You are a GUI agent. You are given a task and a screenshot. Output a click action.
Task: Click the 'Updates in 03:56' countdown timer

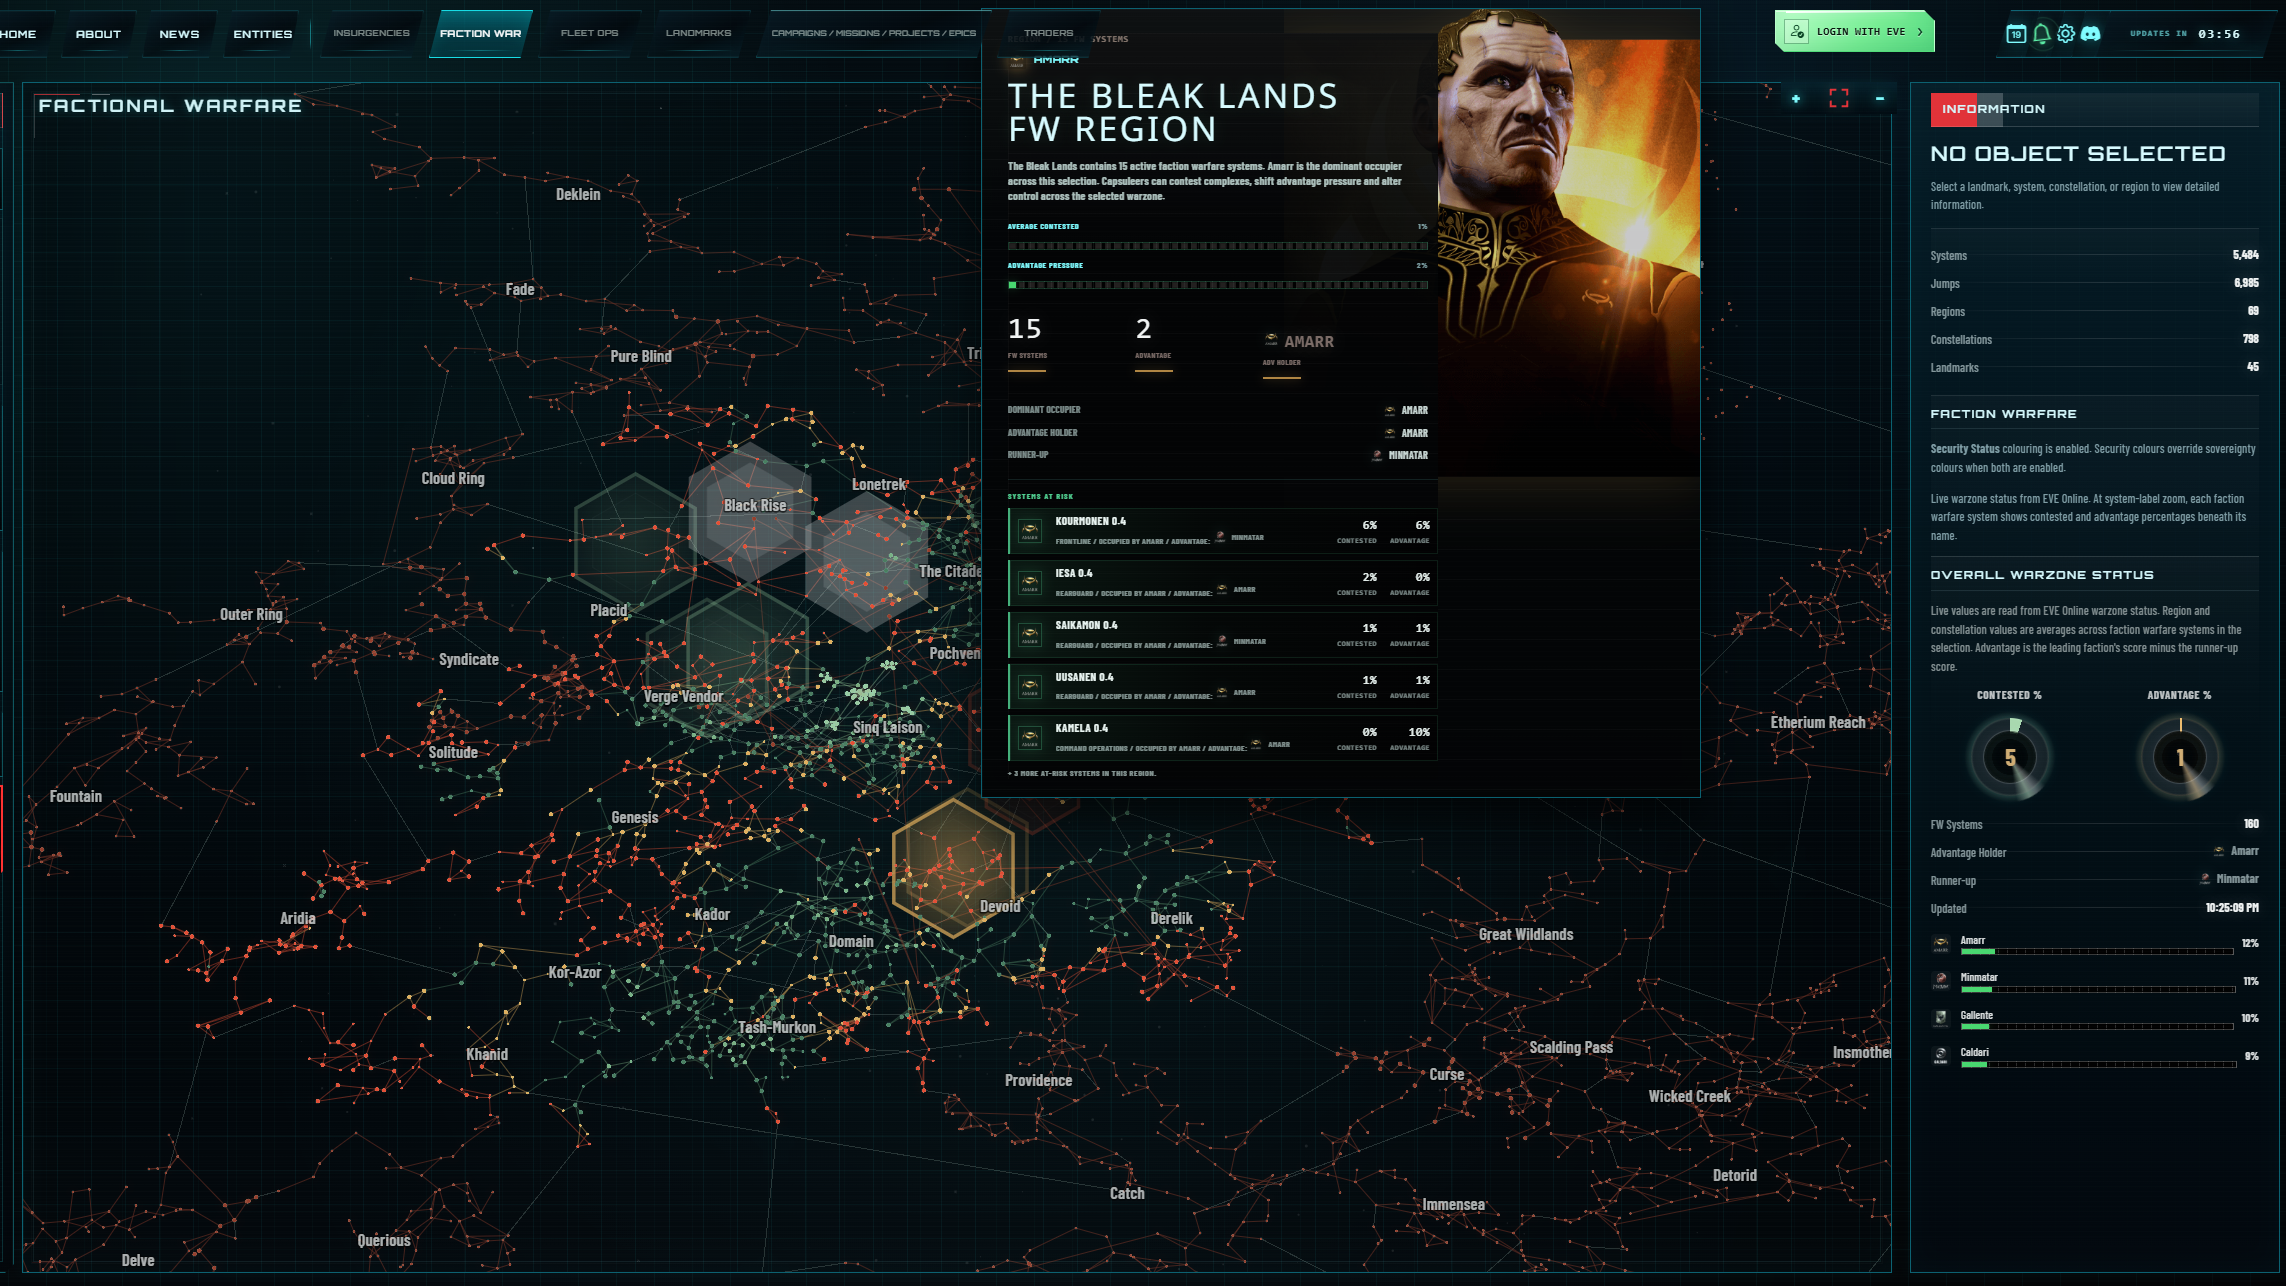pyautogui.click(x=2185, y=34)
